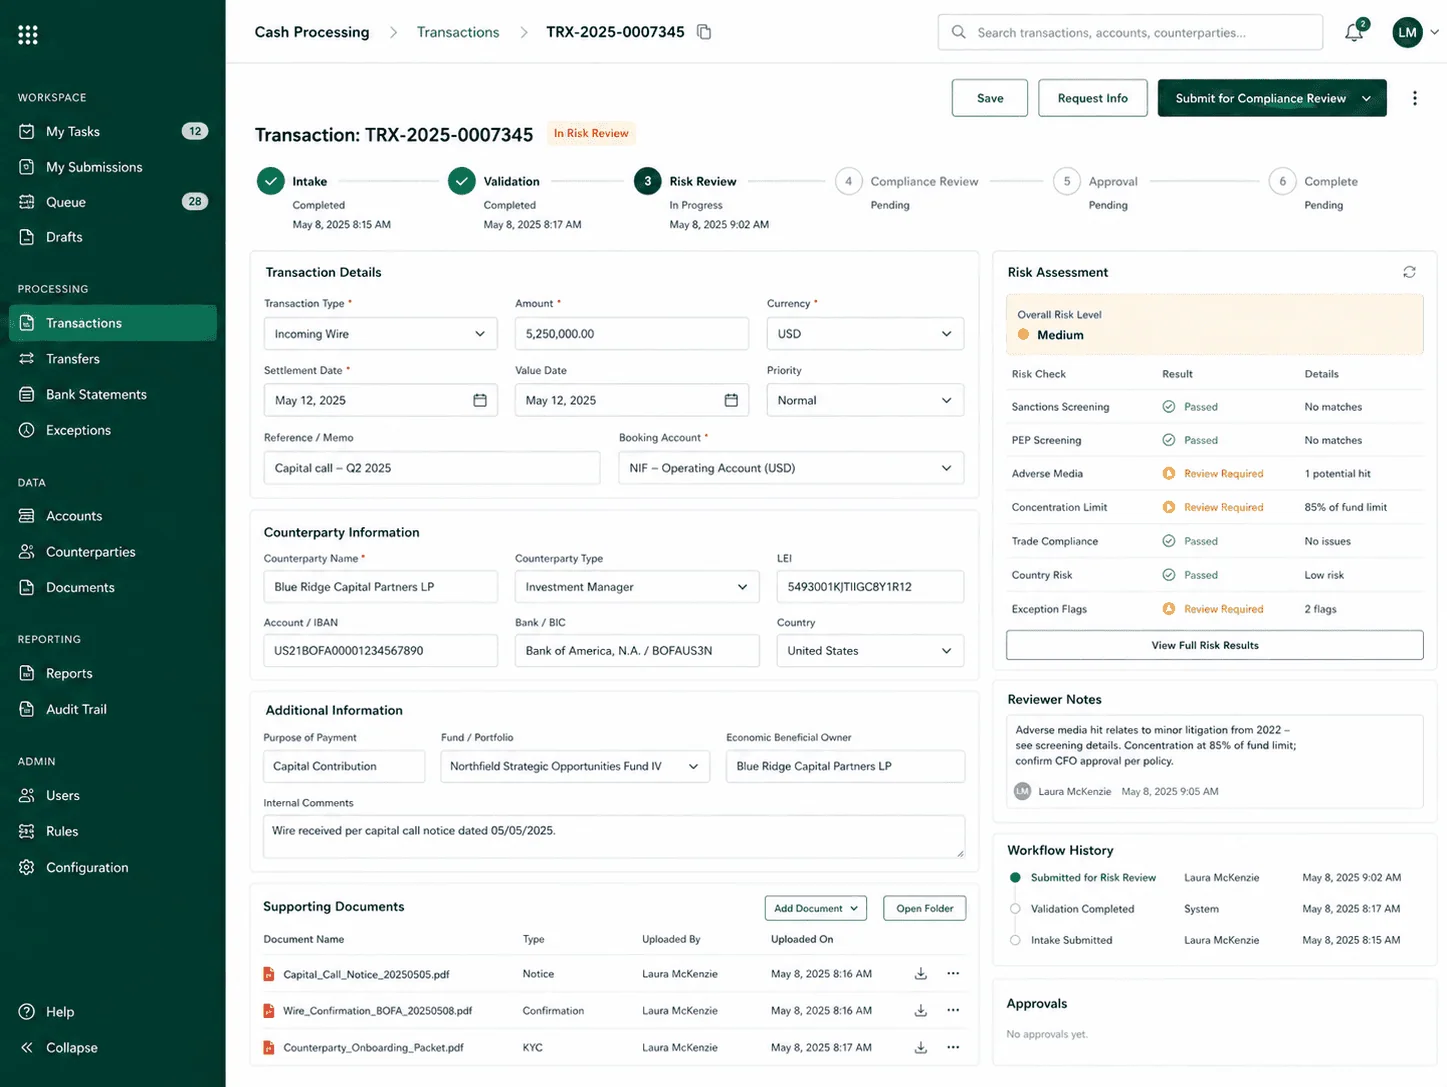Jump to Compliance Review step 4

(x=848, y=181)
